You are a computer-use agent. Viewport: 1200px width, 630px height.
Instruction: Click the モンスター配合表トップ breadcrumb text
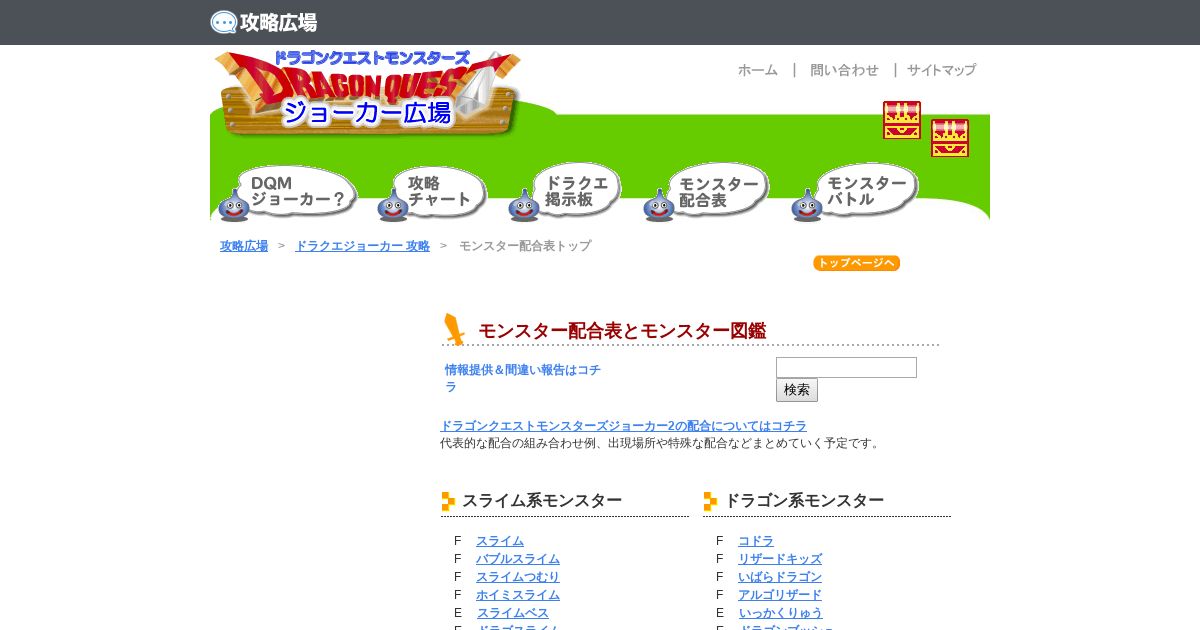pos(525,246)
